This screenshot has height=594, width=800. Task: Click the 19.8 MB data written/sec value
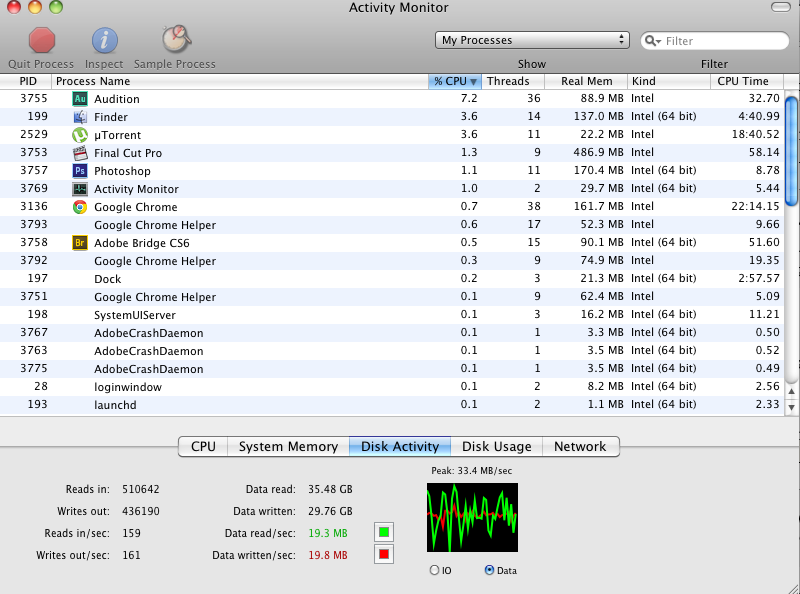click(328, 555)
